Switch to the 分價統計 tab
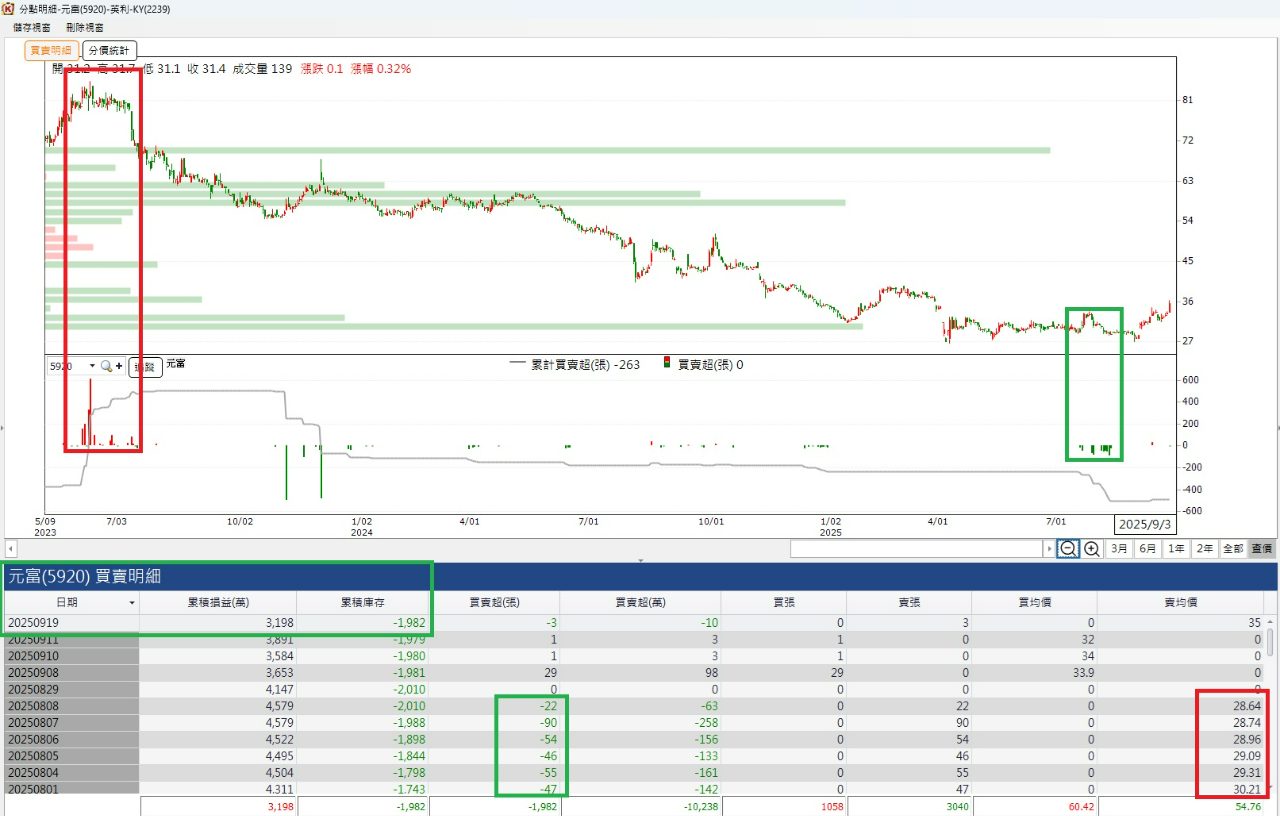The width and height of the screenshot is (1280, 816). click(x=109, y=50)
